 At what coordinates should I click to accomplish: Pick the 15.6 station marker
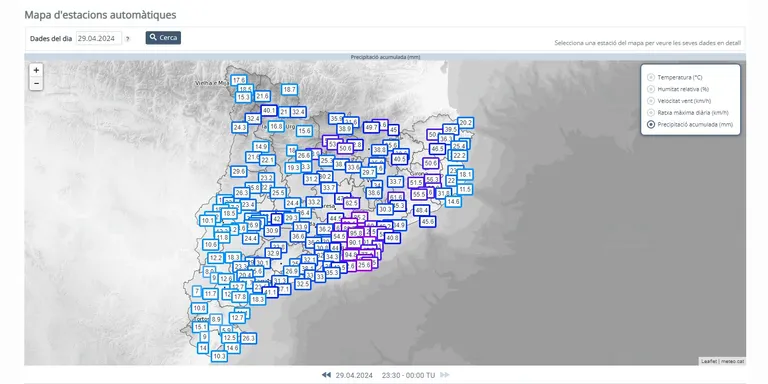(x=304, y=131)
